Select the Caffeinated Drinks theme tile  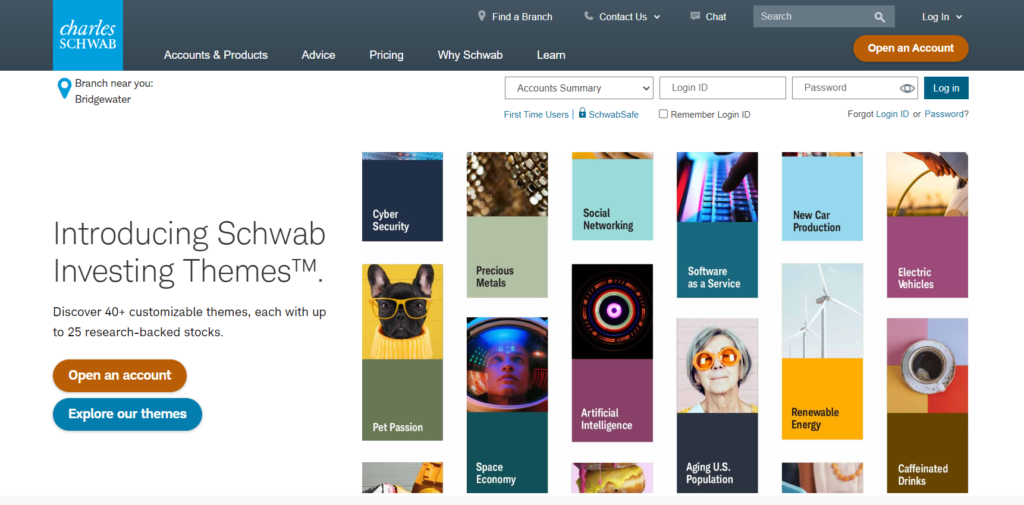coord(927,406)
